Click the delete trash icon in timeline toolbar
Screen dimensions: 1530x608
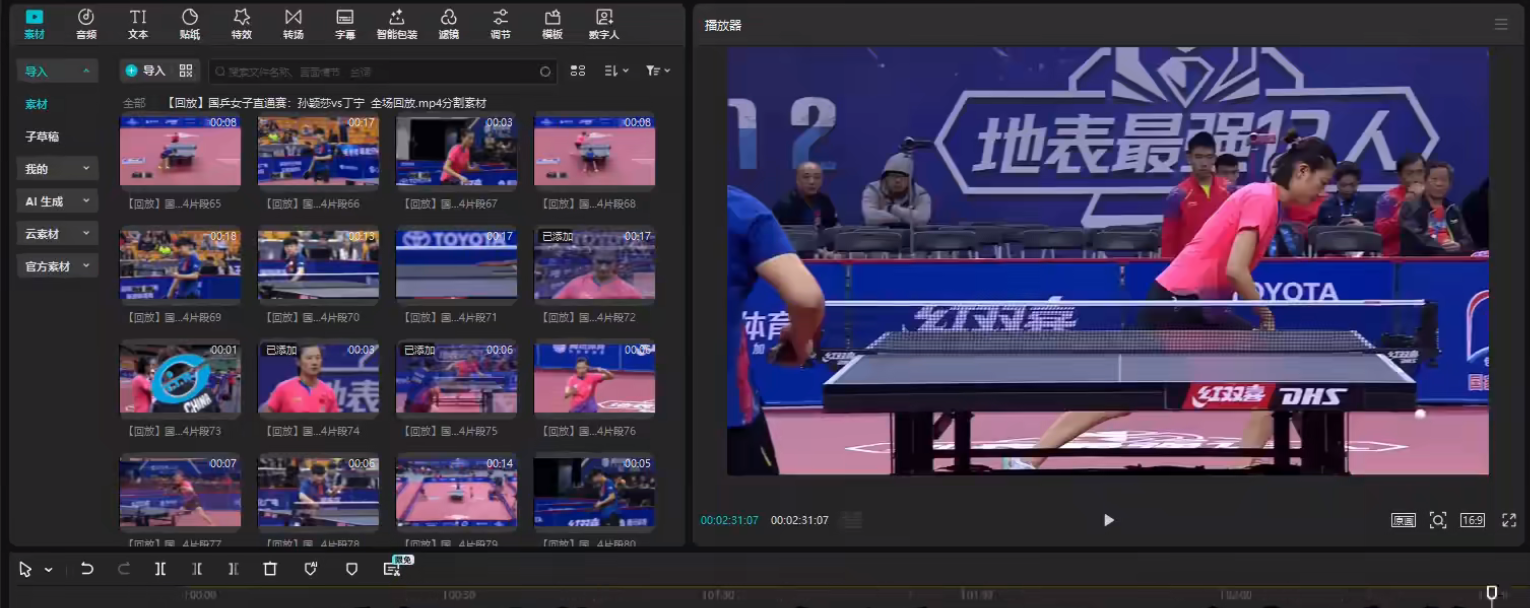click(x=270, y=569)
